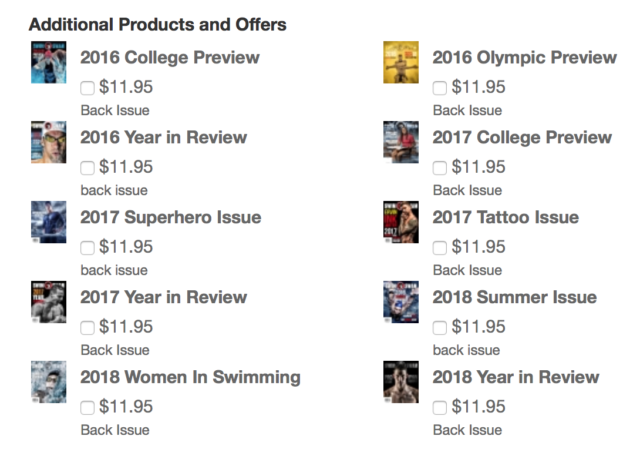640x456 pixels.
Task: Click the 2017 College Preview cover image
Action: [x=400, y=142]
